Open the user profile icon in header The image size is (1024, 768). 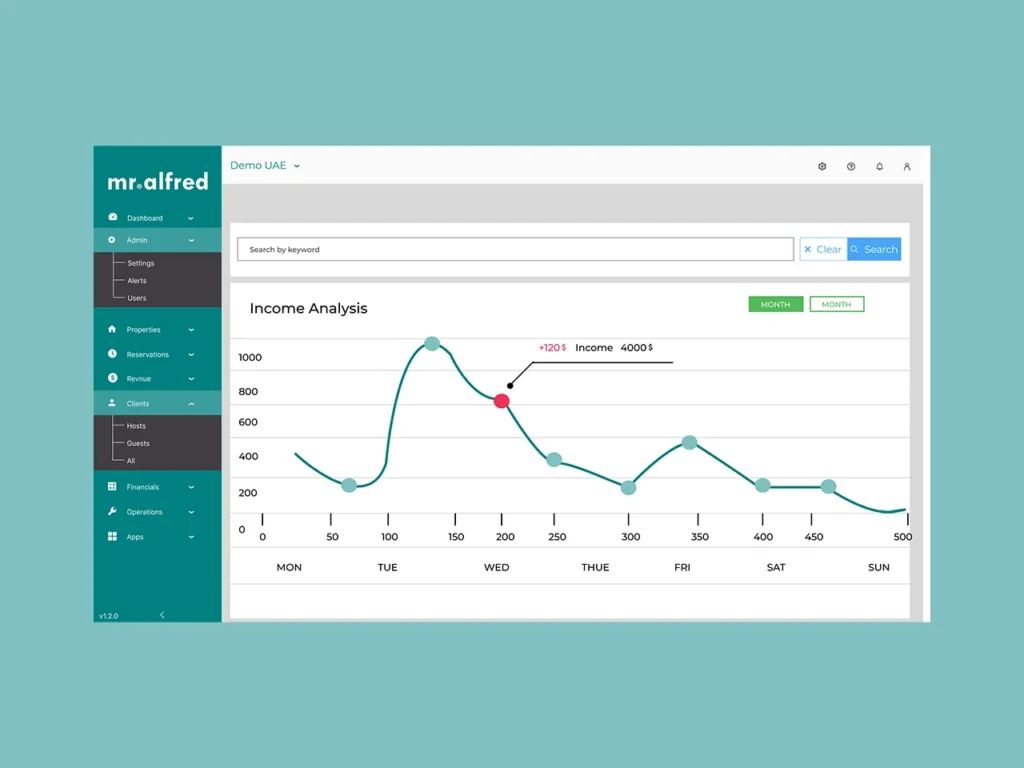907,167
